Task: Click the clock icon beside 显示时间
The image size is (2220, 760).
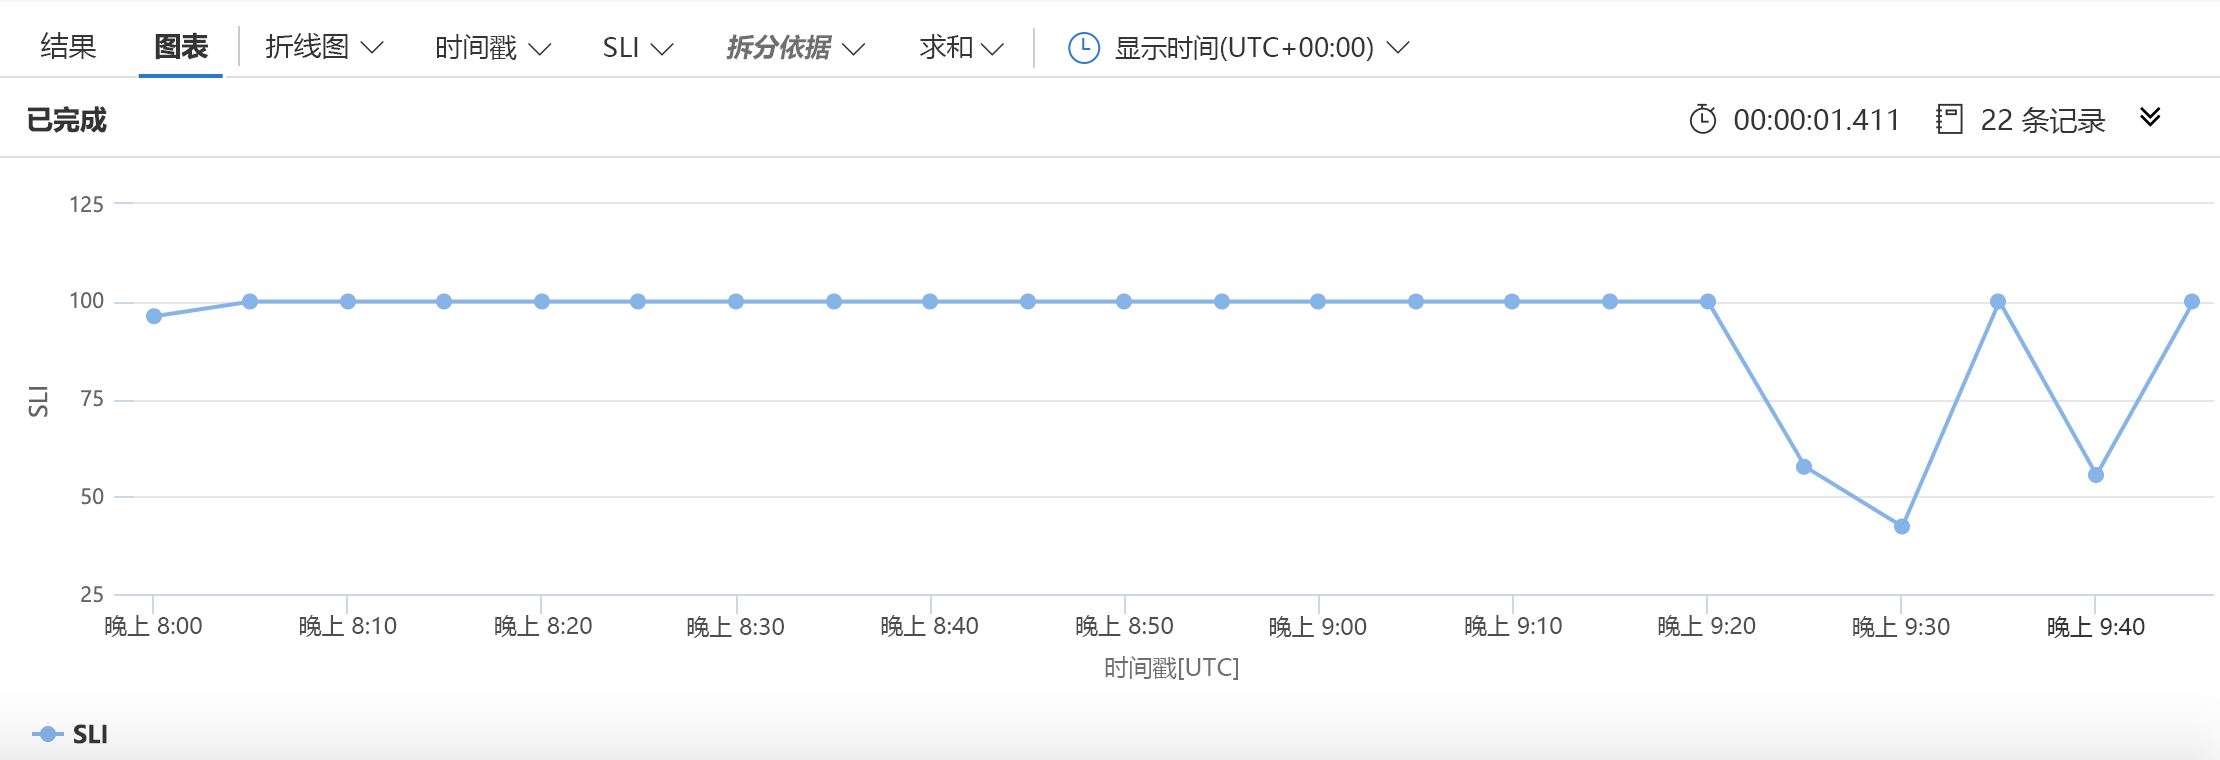Action: (1084, 47)
